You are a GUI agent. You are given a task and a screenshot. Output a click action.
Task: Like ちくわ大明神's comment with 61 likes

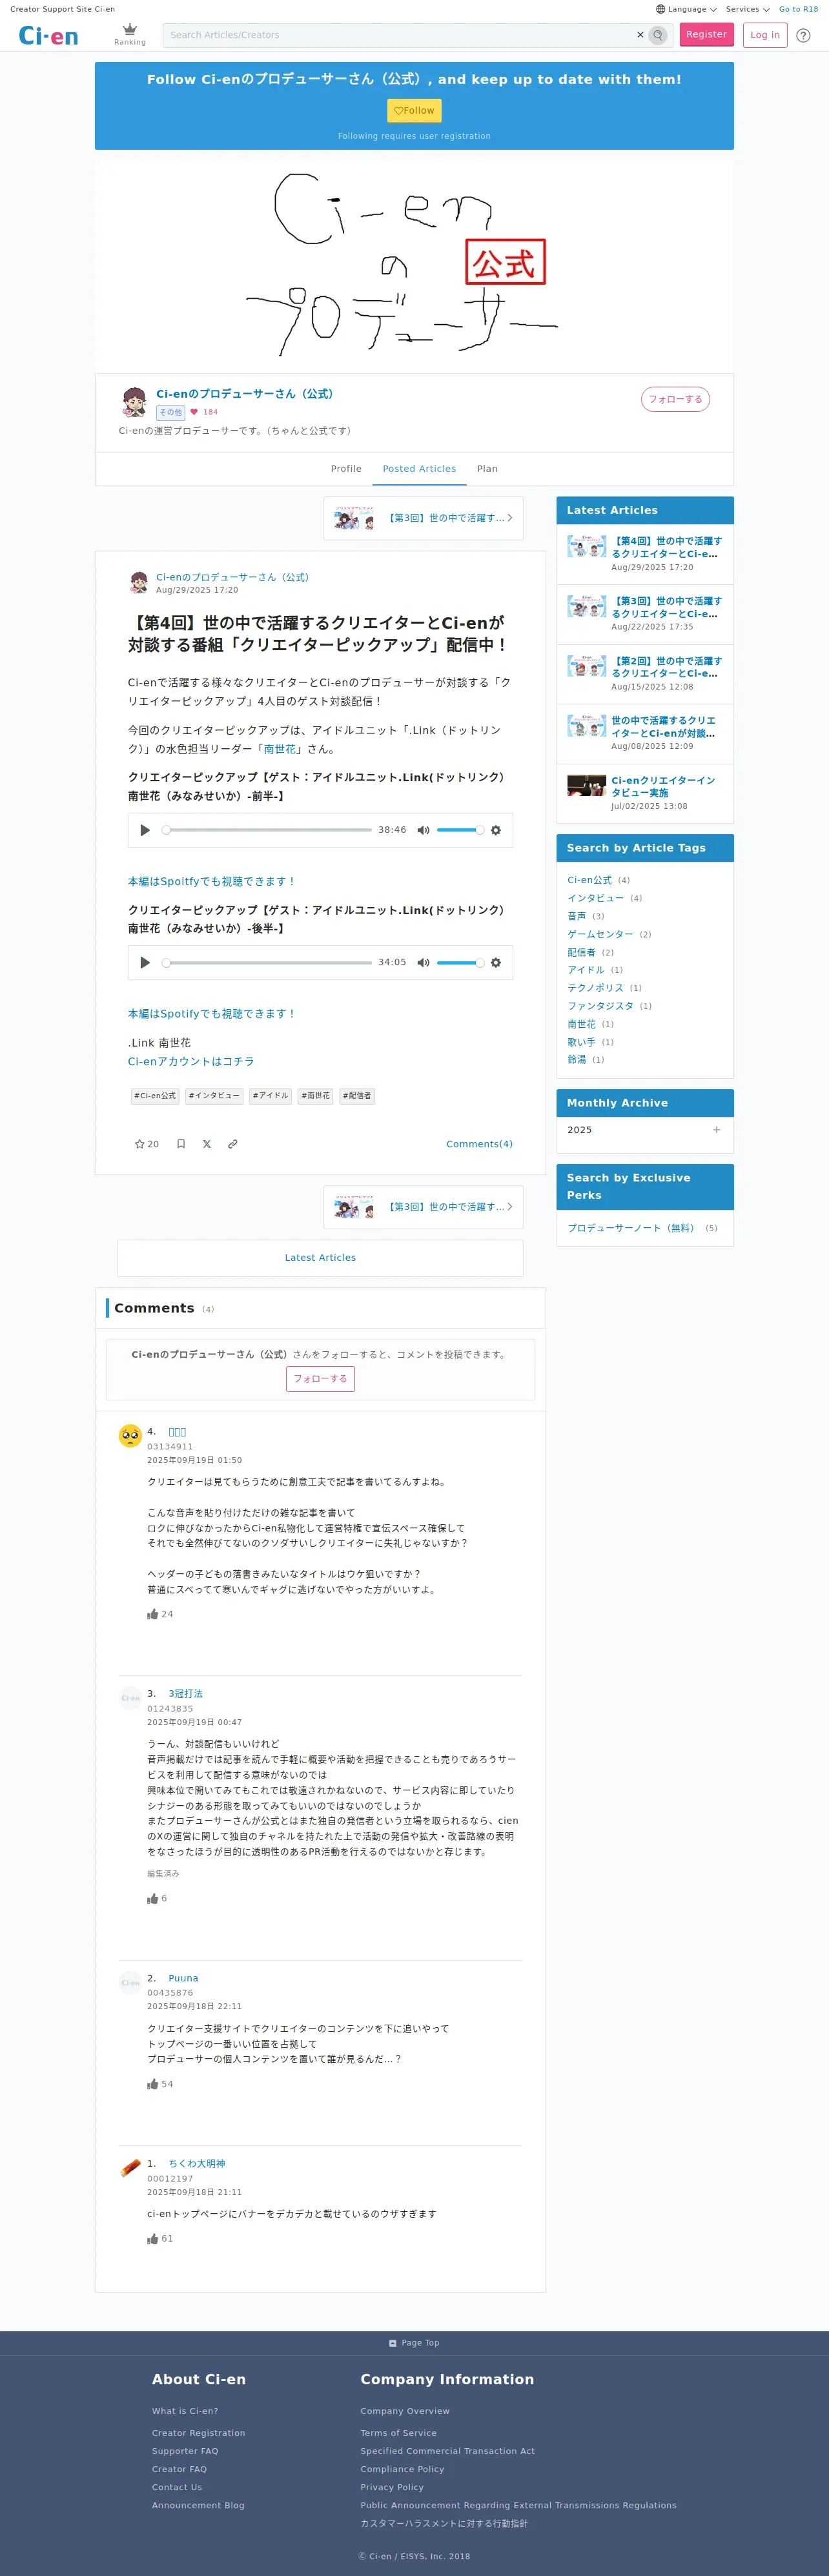[x=153, y=2239]
